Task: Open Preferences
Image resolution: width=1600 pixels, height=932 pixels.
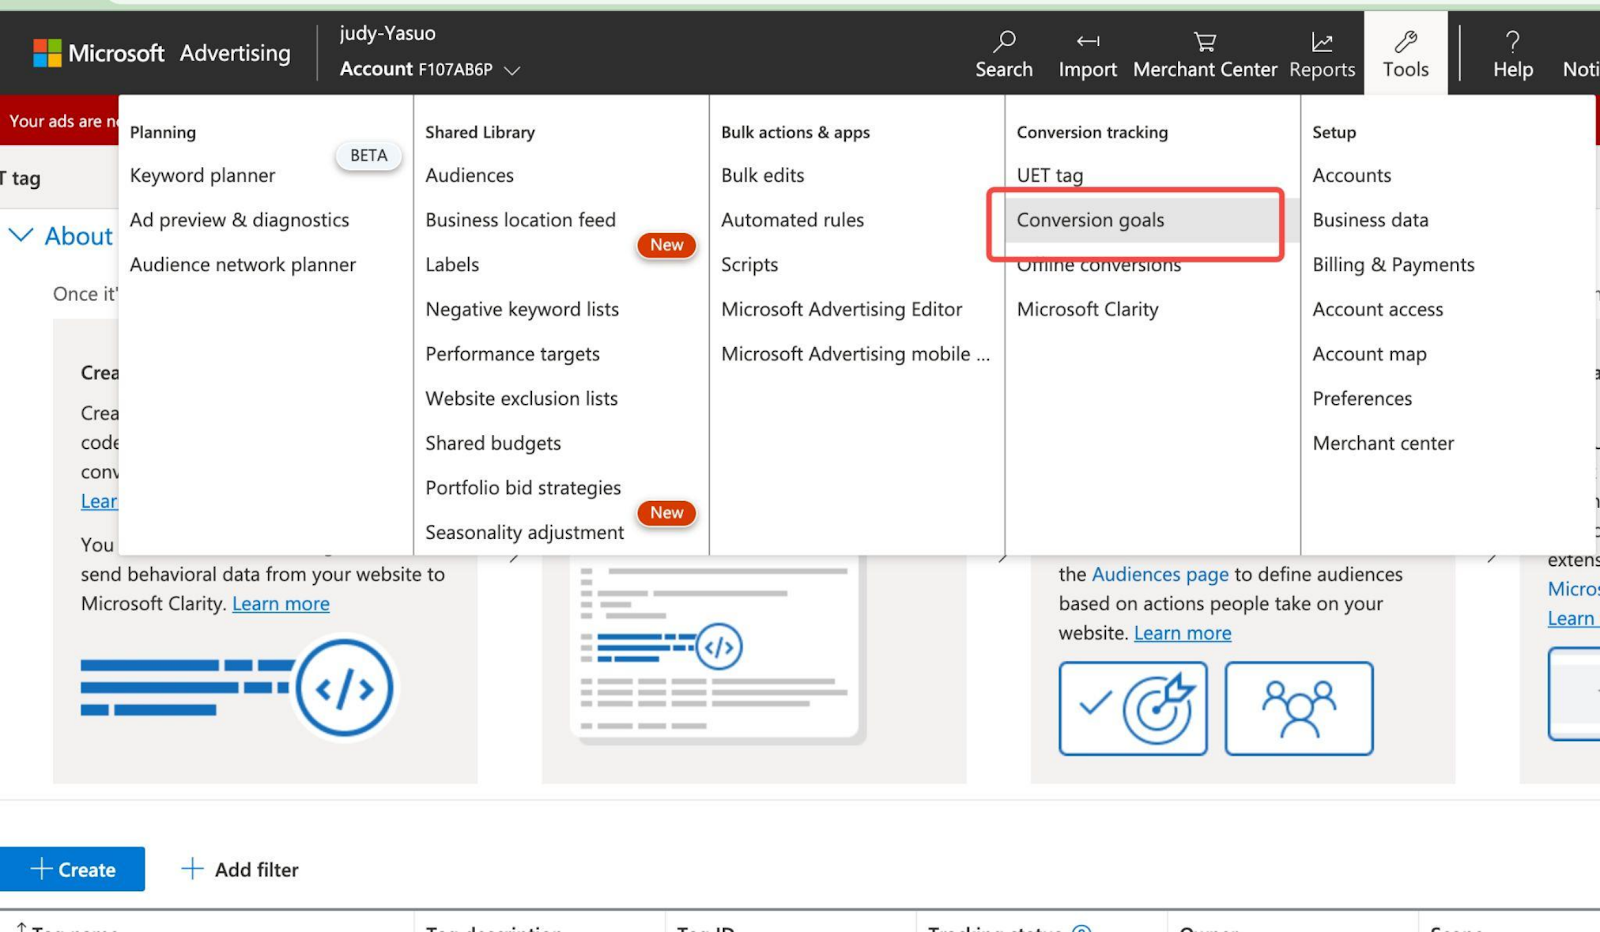Action: (1362, 398)
